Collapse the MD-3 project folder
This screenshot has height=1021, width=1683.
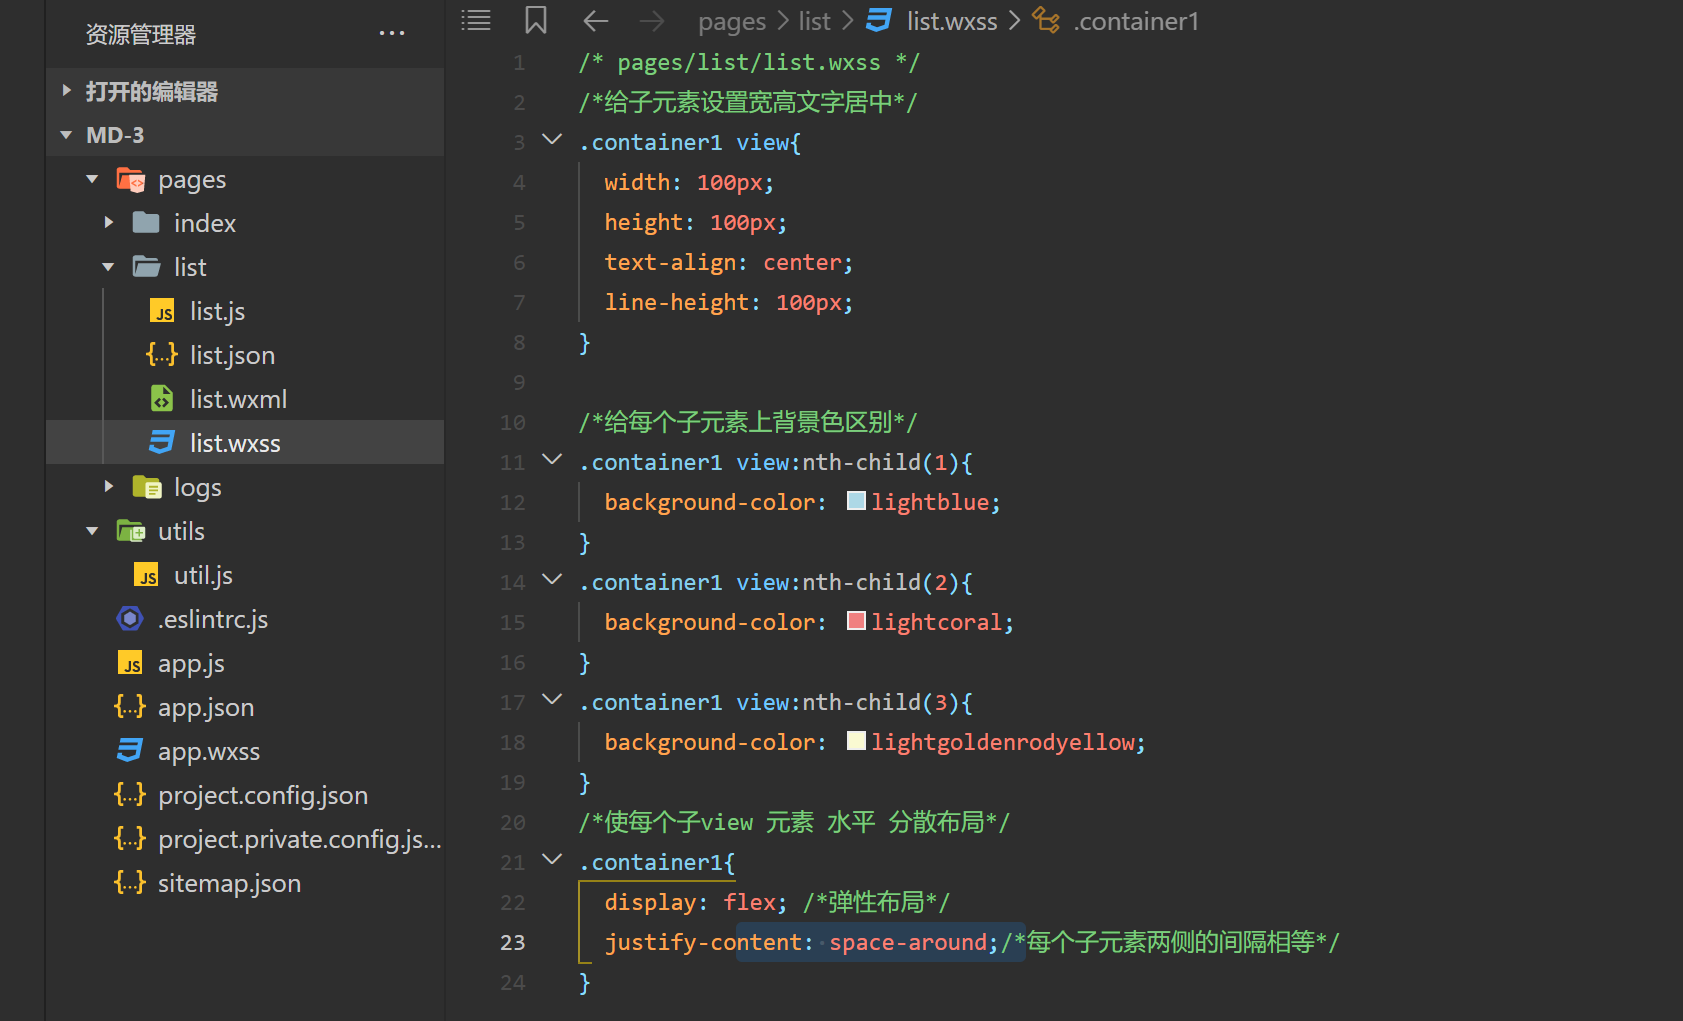pyautogui.click(x=65, y=134)
